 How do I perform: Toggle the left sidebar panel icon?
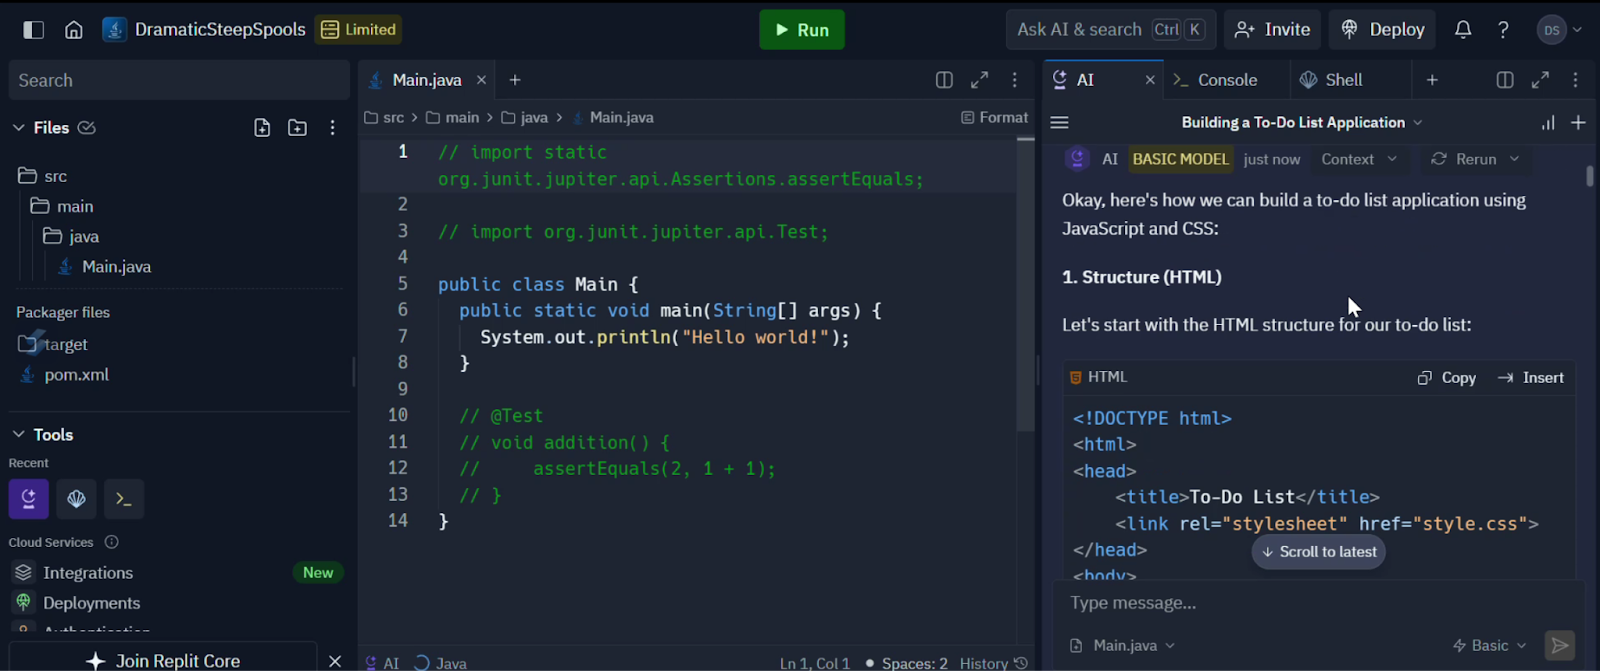[33, 30]
